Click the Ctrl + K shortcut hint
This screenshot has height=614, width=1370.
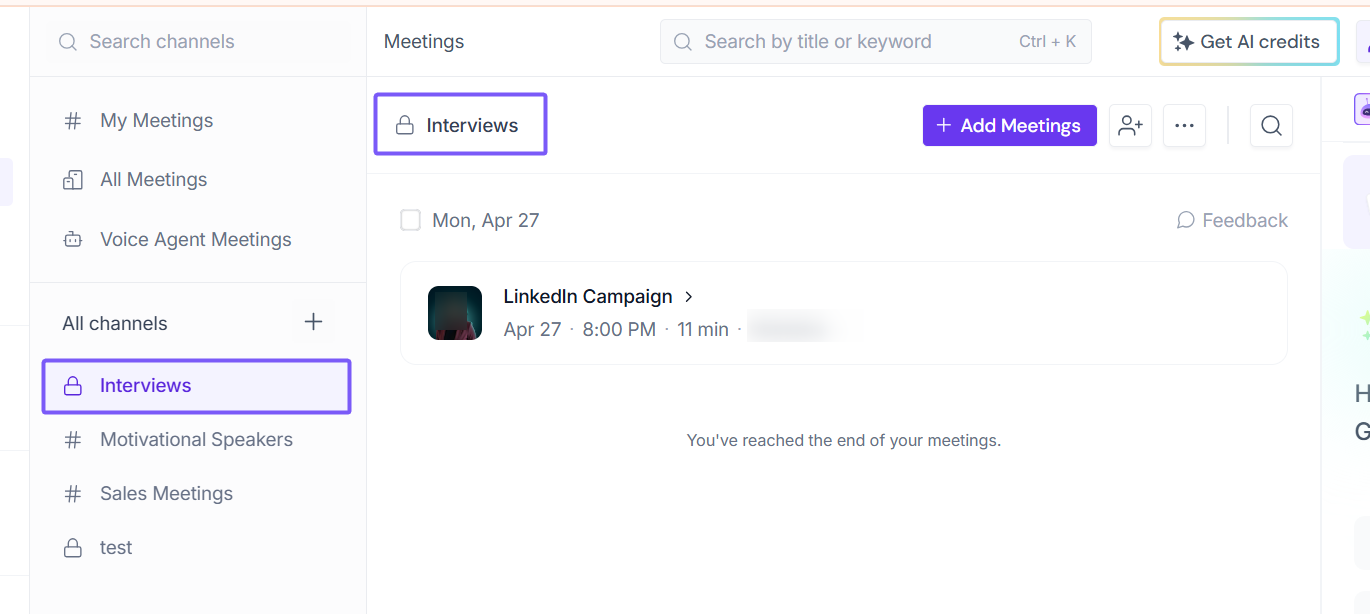1048,41
